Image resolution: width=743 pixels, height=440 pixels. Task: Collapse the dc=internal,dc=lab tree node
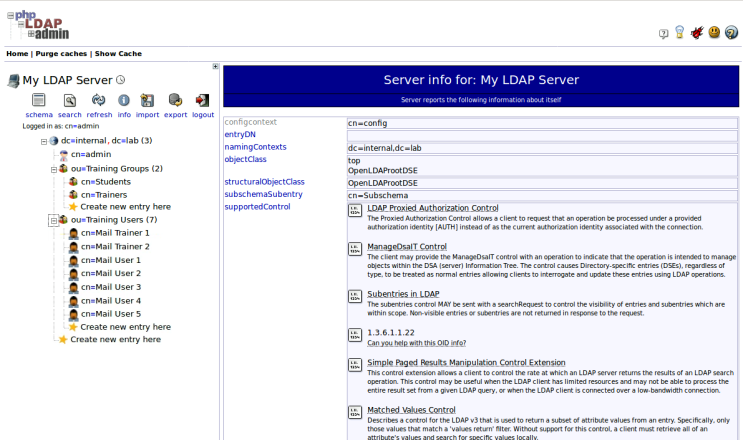44,141
